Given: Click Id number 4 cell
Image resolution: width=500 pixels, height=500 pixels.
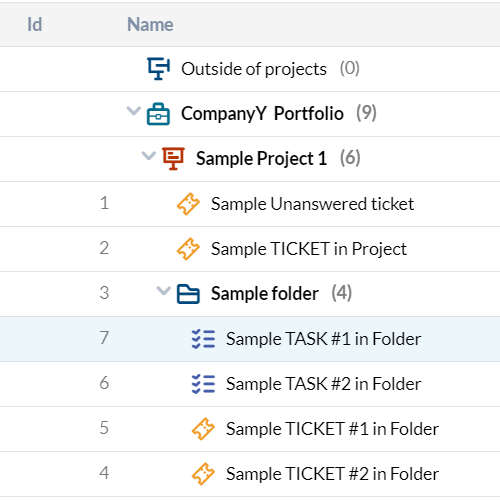Looking at the screenshot, I should coord(104,473).
